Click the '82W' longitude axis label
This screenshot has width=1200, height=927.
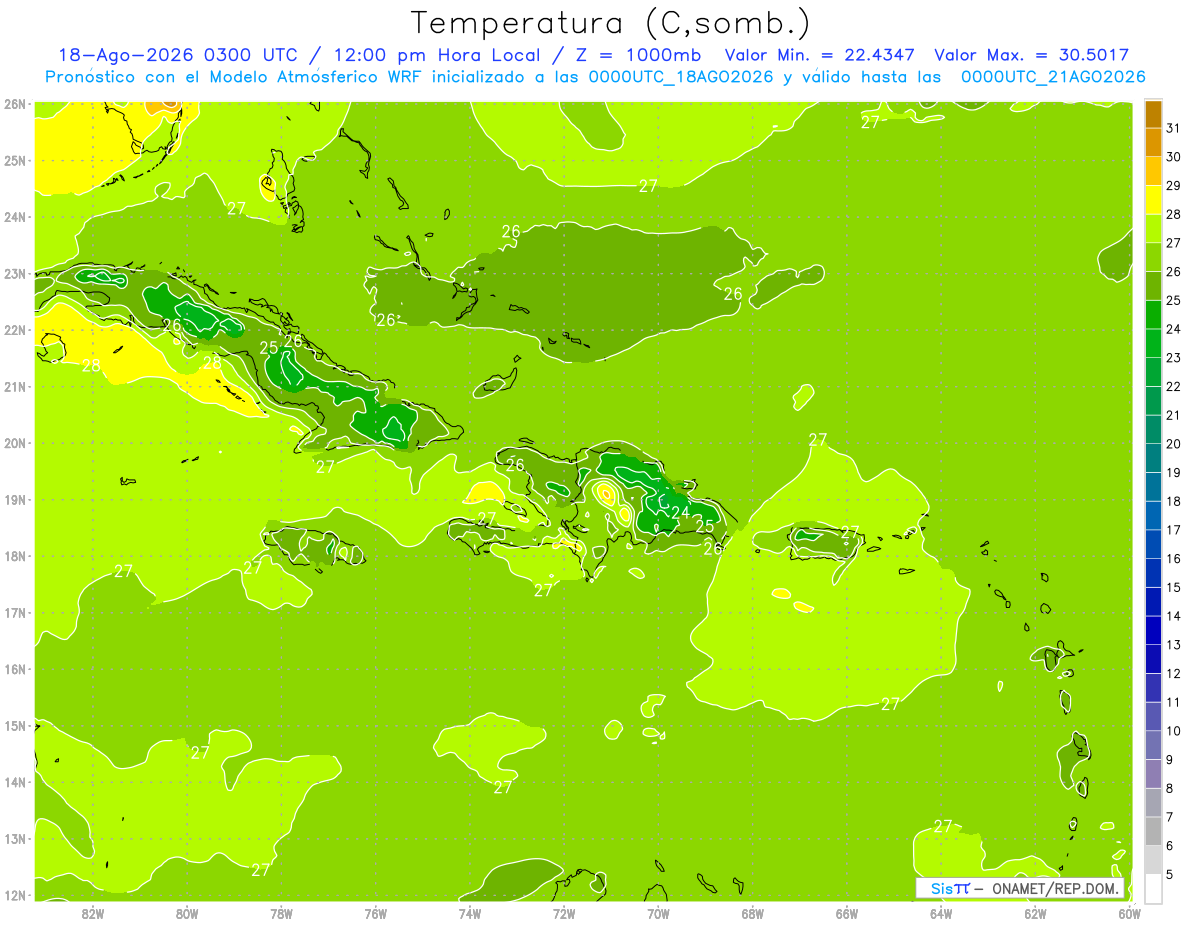[93, 914]
